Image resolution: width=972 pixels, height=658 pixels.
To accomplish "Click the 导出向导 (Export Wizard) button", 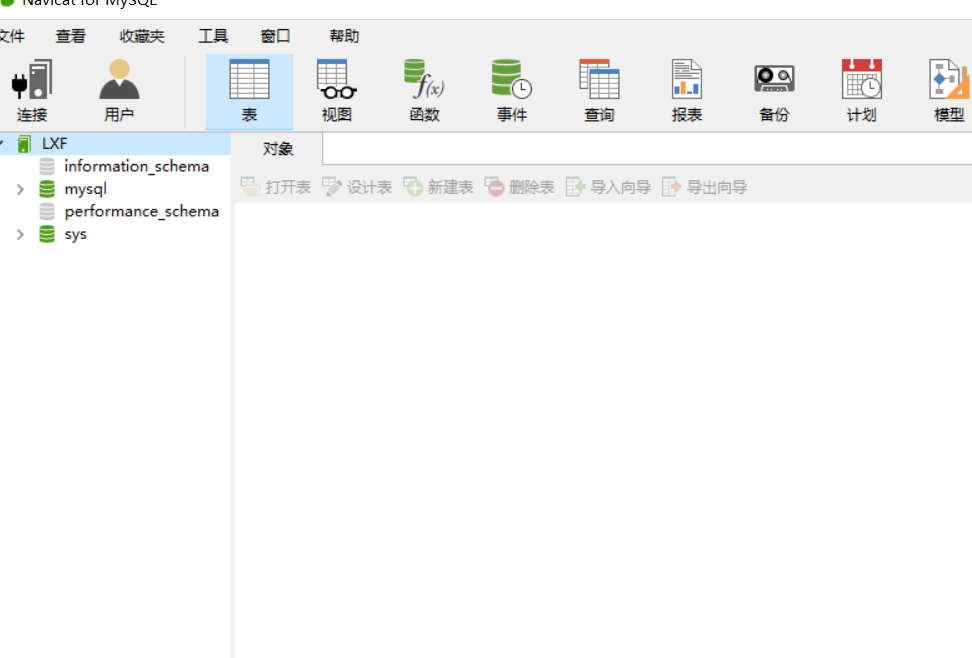I will 705,187.
